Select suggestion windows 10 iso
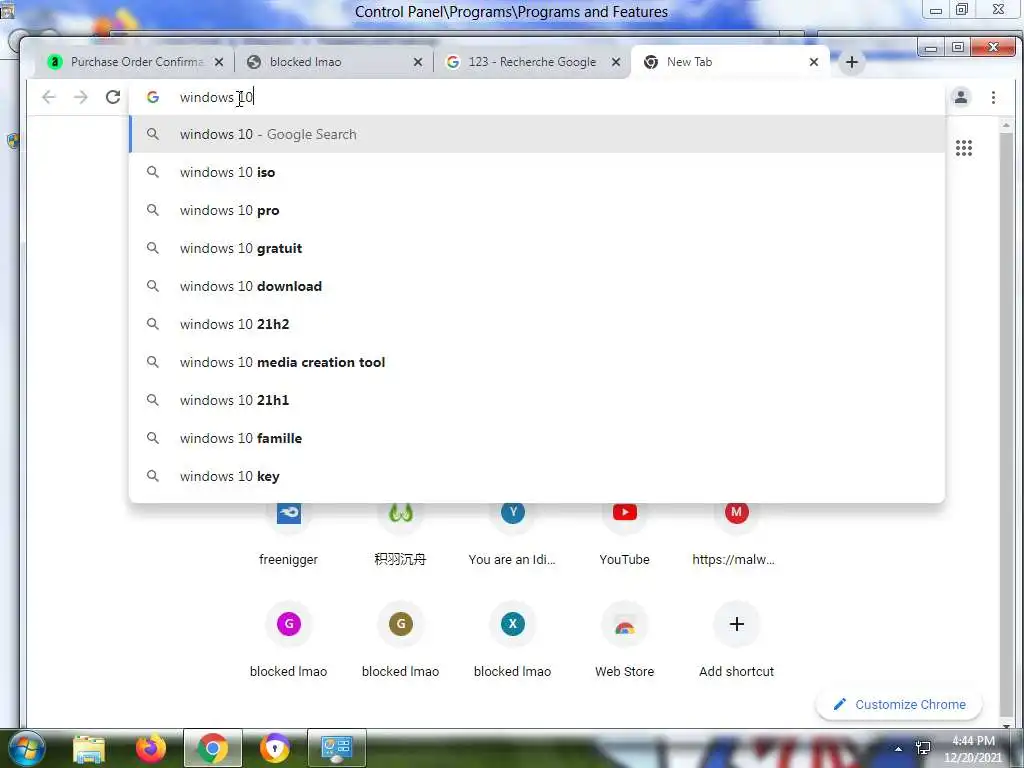This screenshot has width=1024, height=768. [x=537, y=172]
